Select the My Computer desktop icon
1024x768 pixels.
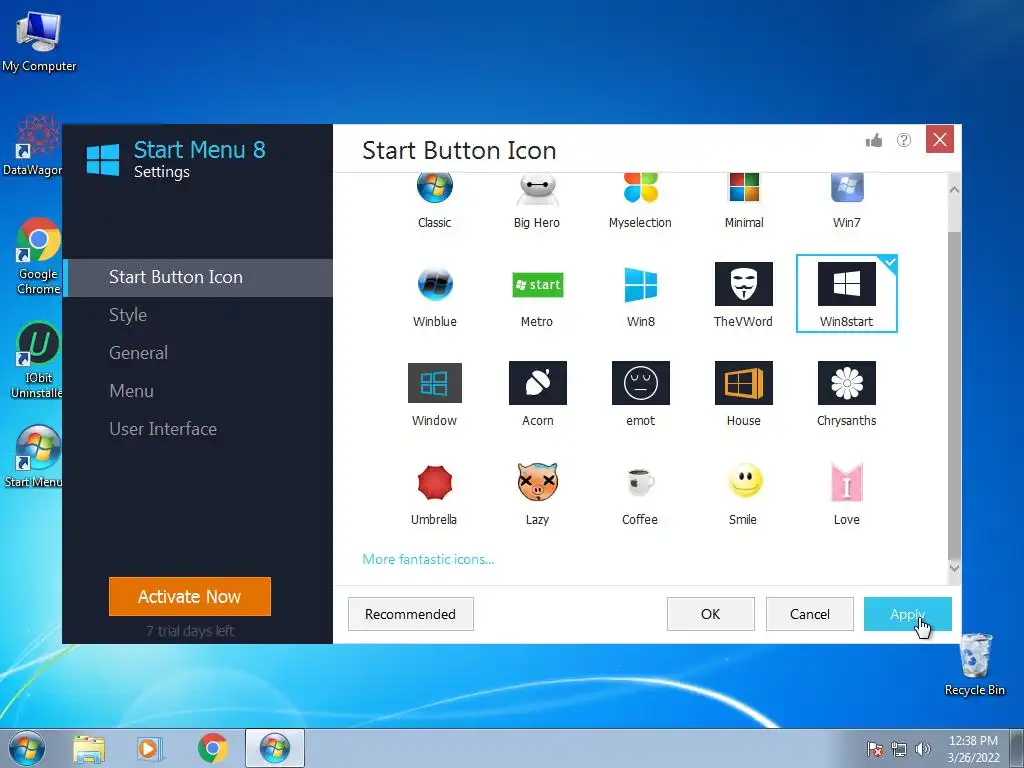coord(39,42)
